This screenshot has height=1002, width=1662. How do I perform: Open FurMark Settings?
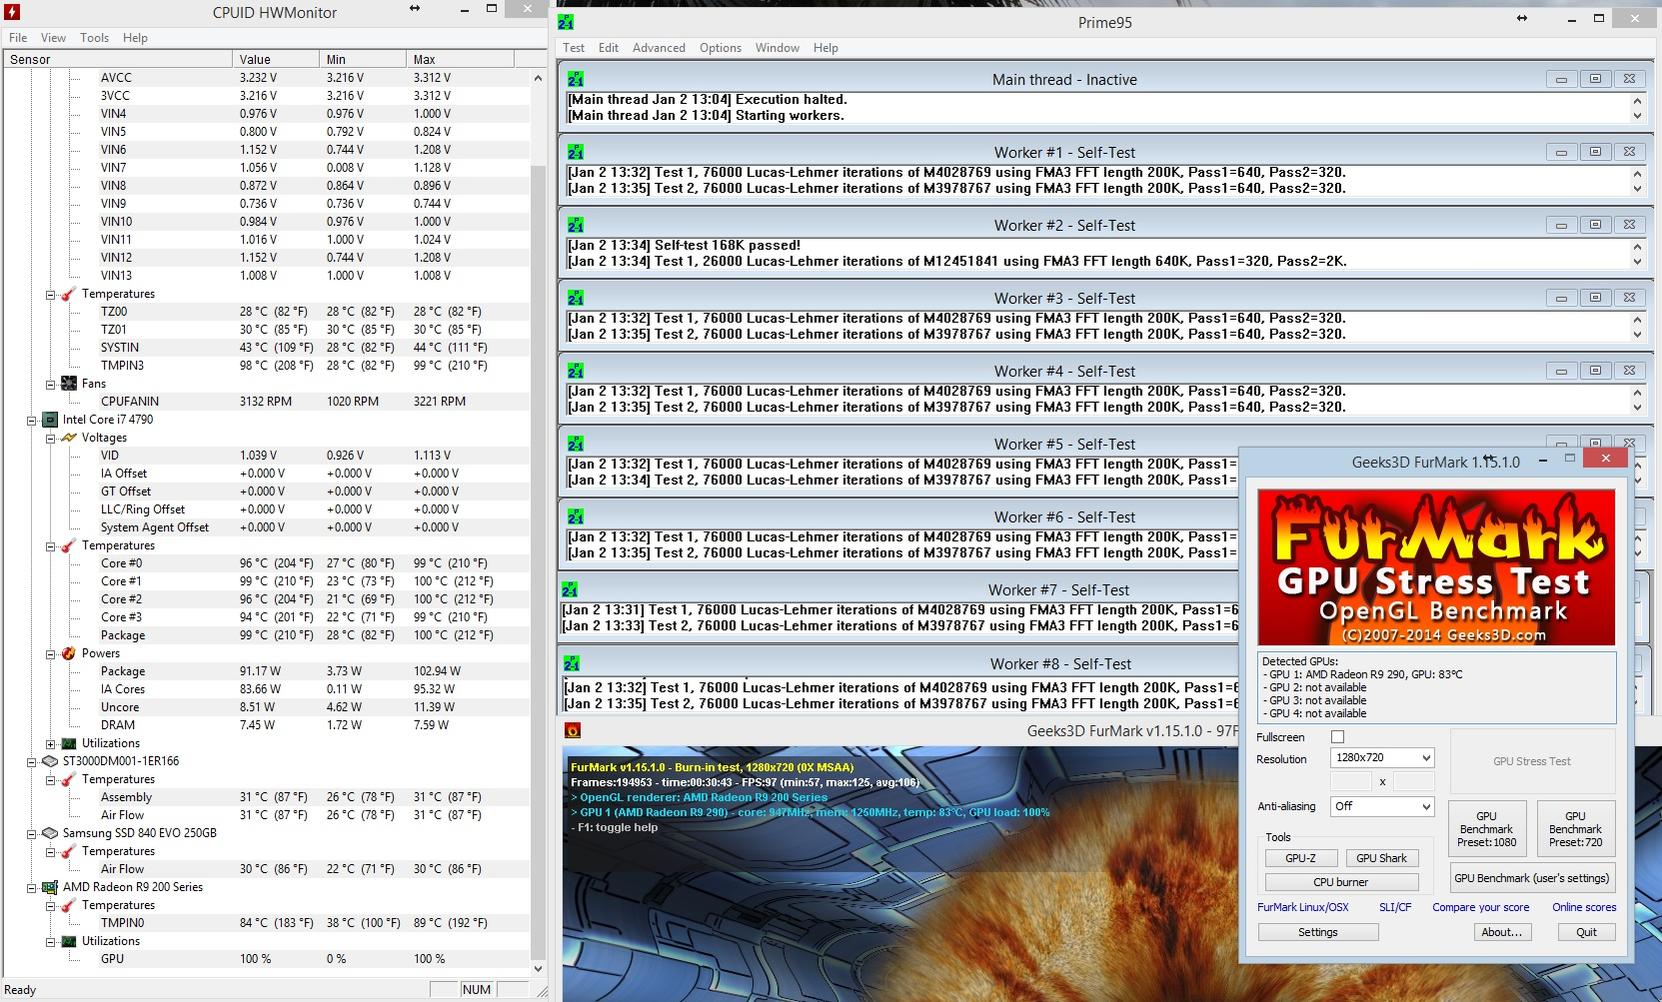pos(1318,932)
